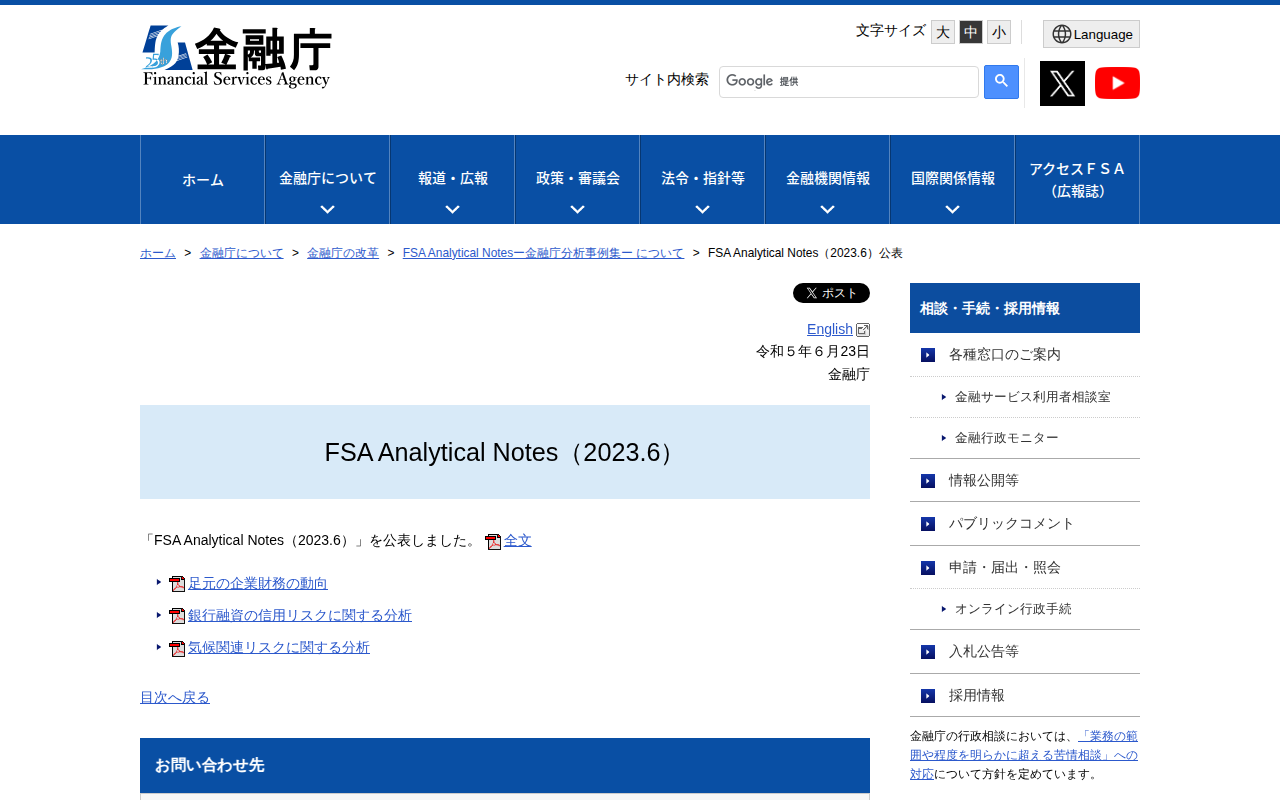
Task: Expand the 金融庁について menu chevron
Action: click(327, 209)
